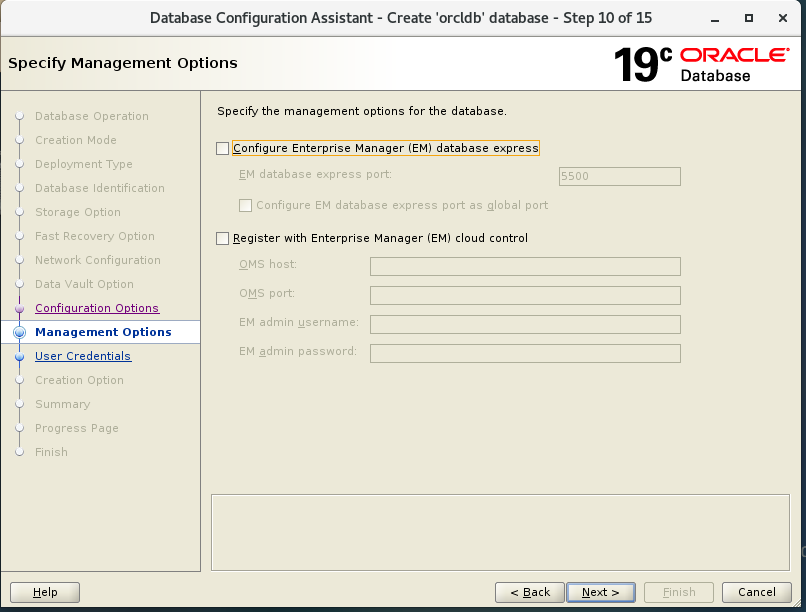Enable Register with Enterprise Manager cloud control
Viewport: 806px width, 612px height.
(222, 238)
